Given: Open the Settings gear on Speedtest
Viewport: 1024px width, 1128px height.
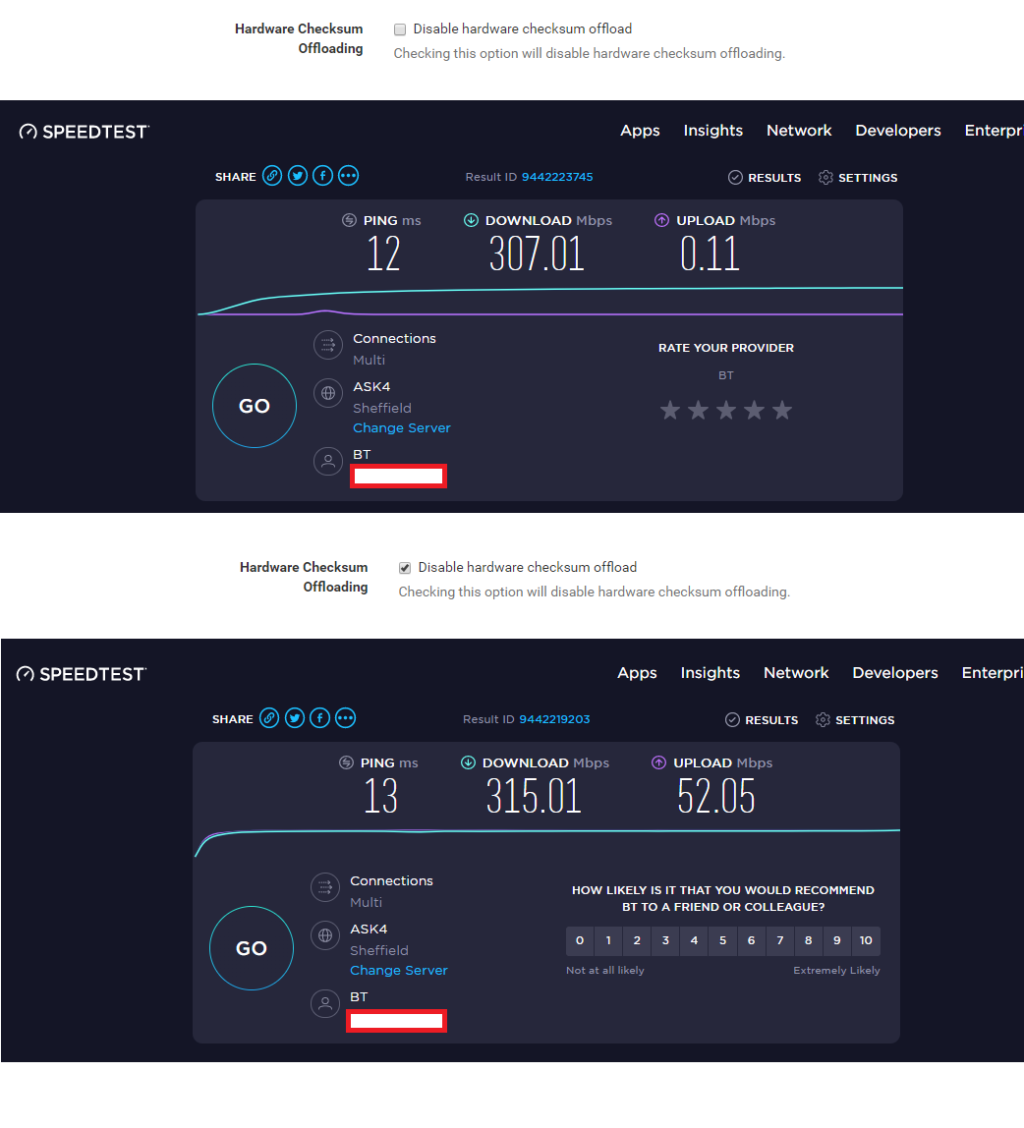Looking at the screenshot, I should (825, 177).
